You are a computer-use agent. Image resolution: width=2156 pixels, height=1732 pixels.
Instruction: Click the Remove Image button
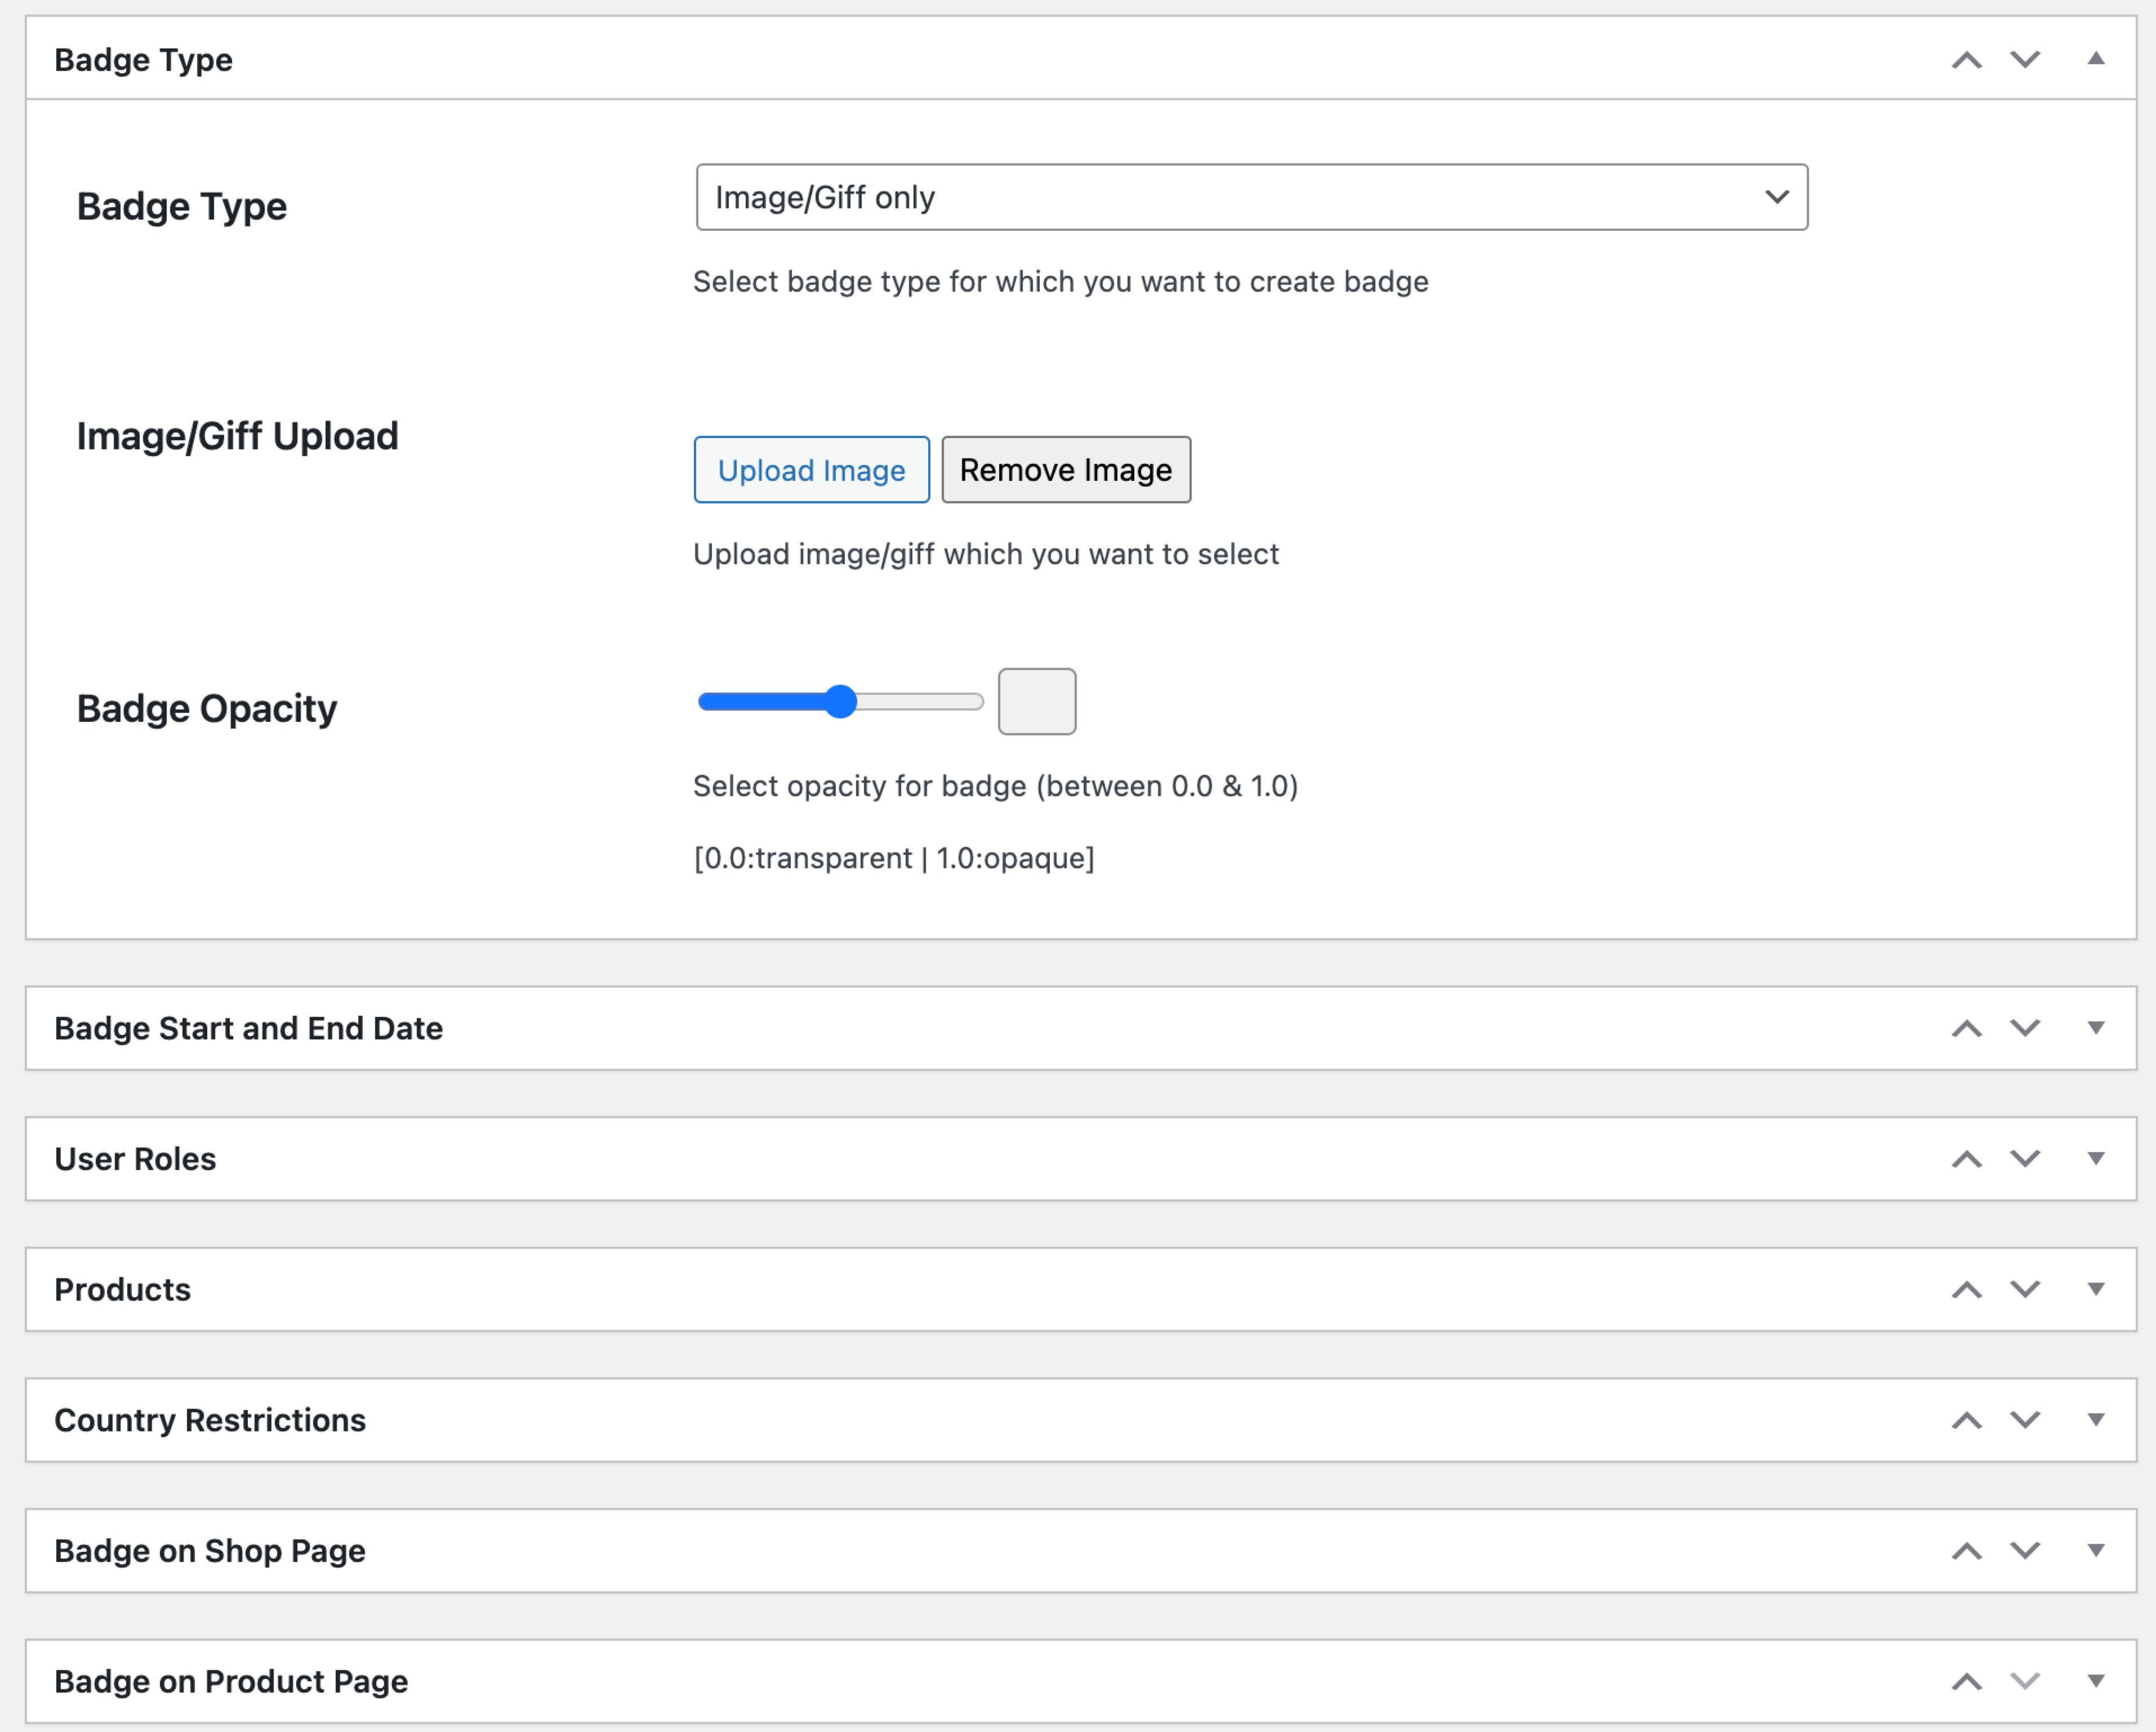click(1065, 469)
